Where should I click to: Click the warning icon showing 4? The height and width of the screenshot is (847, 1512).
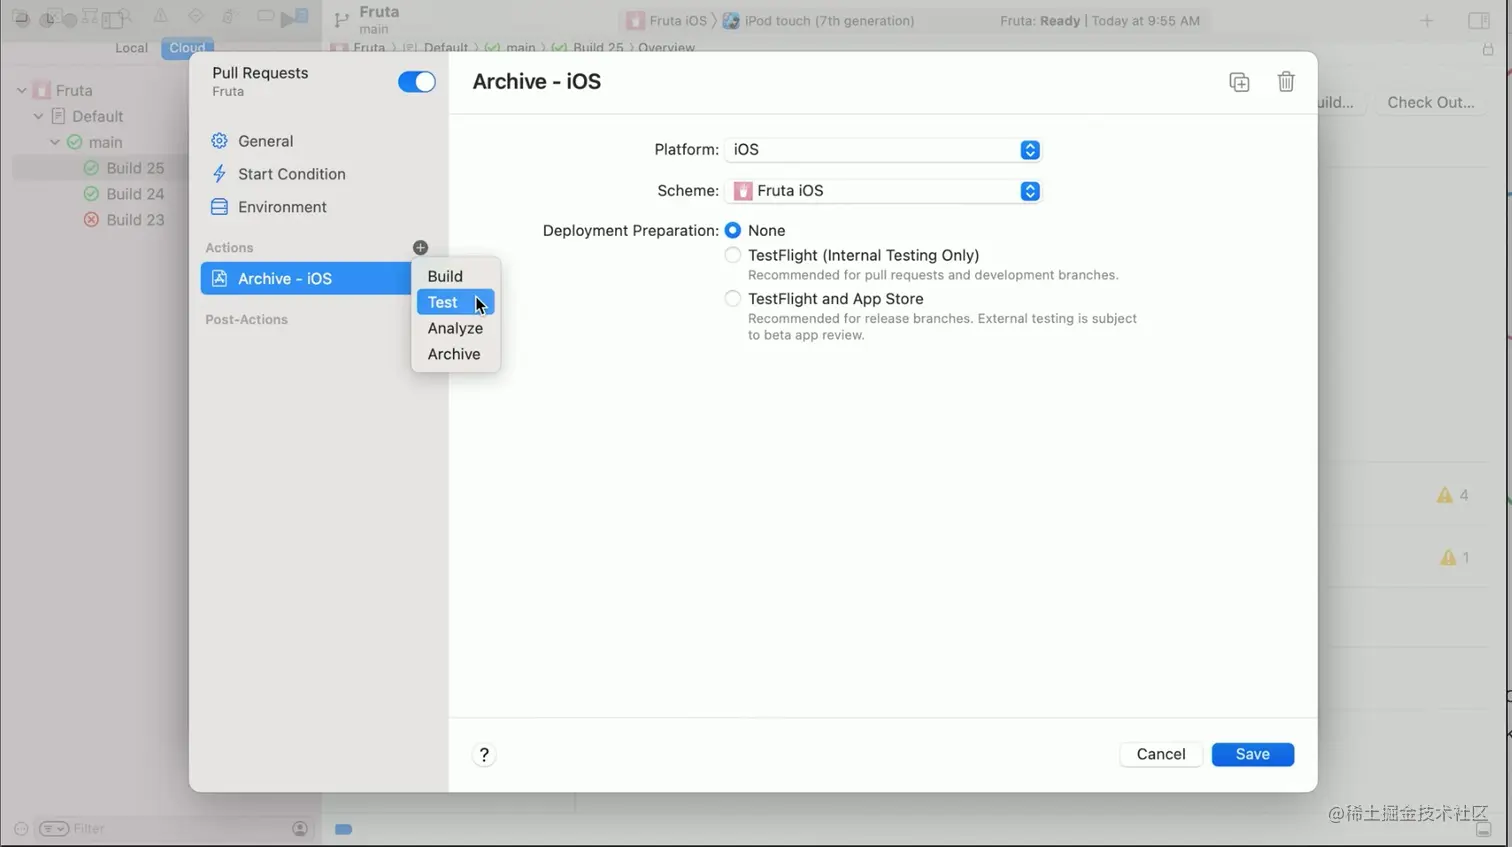[x=1444, y=495]
